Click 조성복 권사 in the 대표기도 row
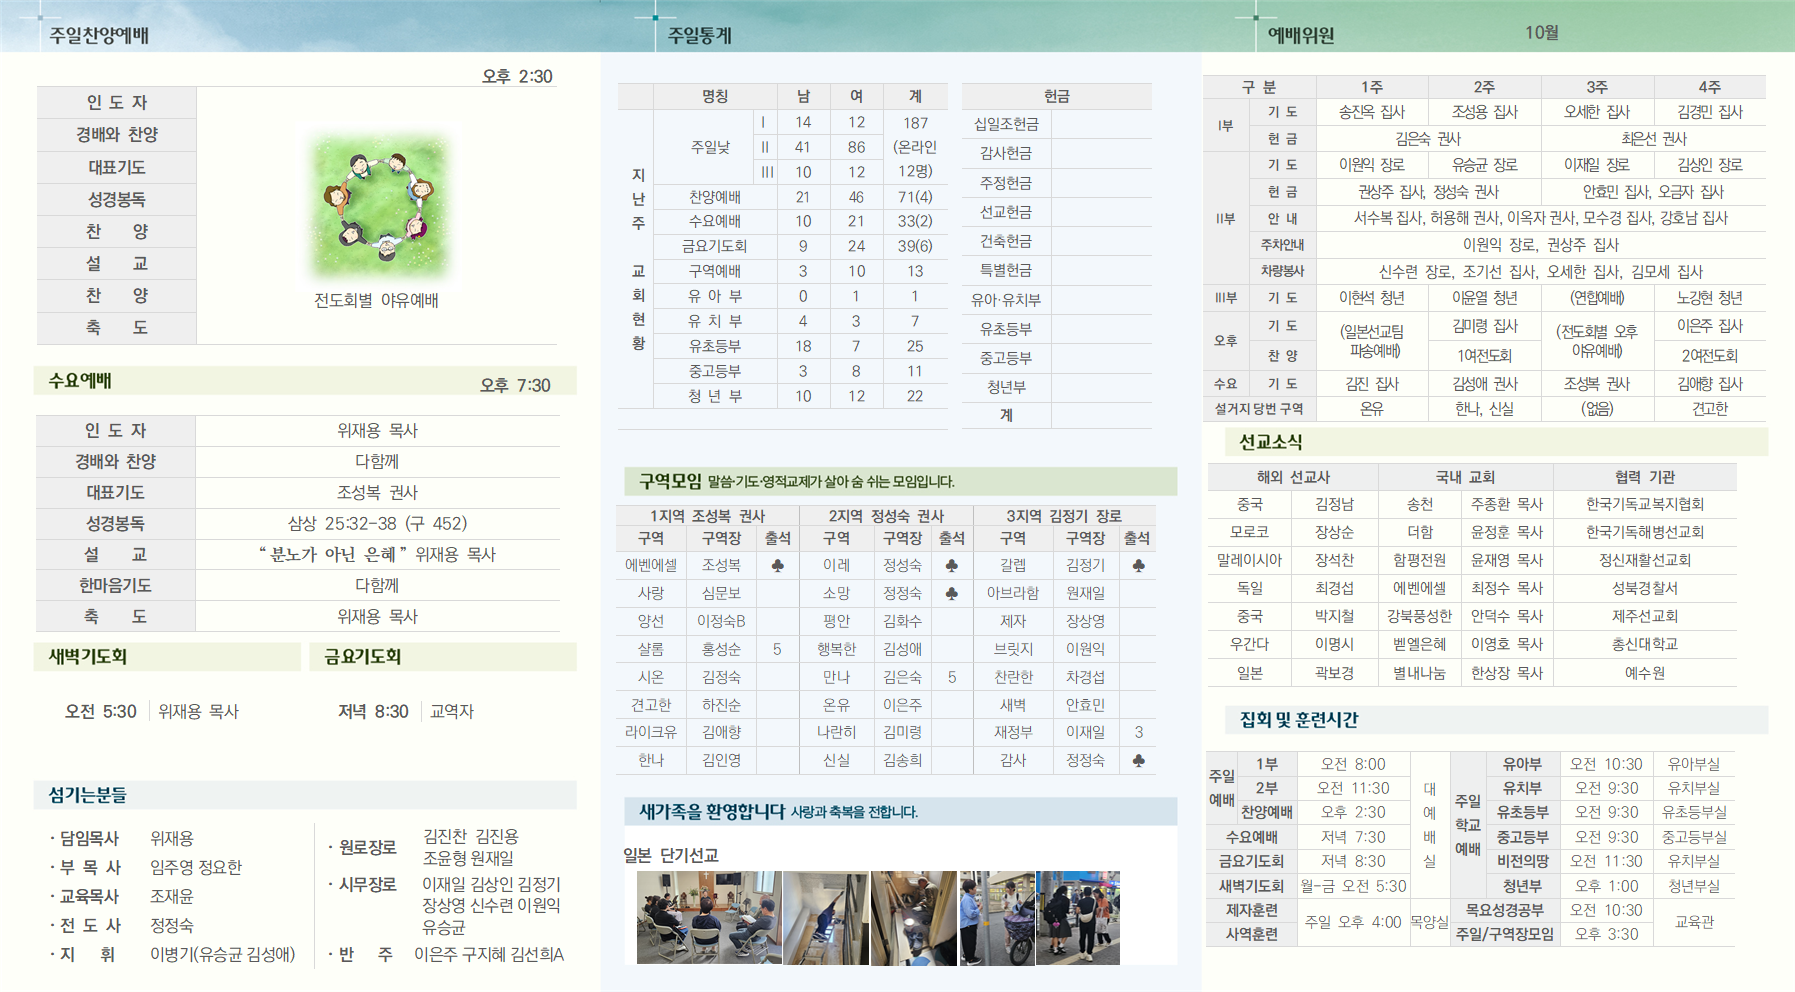 pos(377,492)
